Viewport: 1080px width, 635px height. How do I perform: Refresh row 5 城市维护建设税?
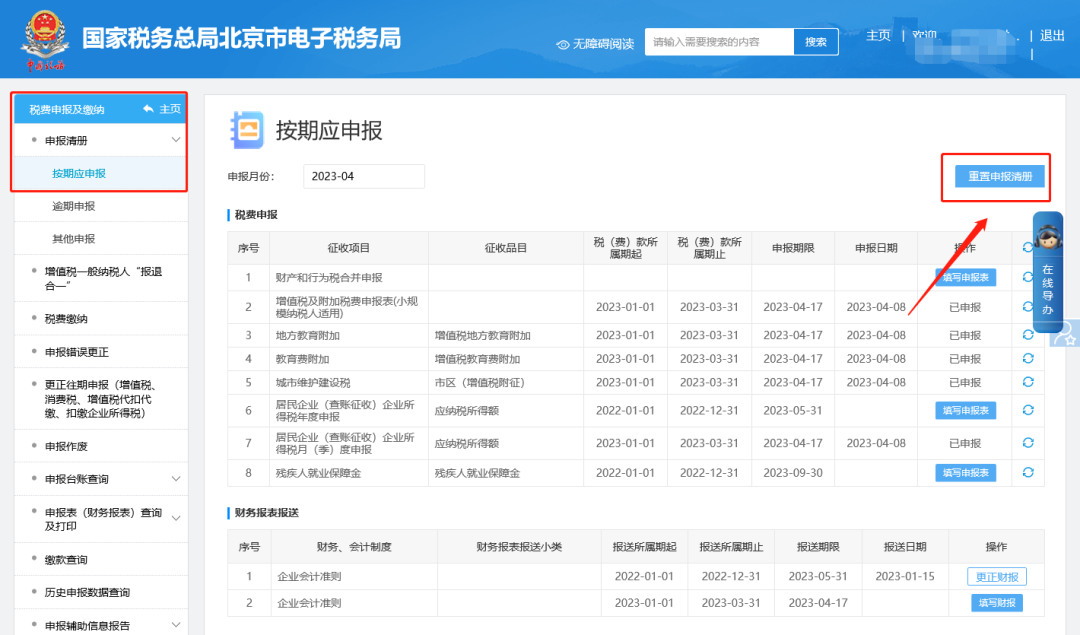1028,382
